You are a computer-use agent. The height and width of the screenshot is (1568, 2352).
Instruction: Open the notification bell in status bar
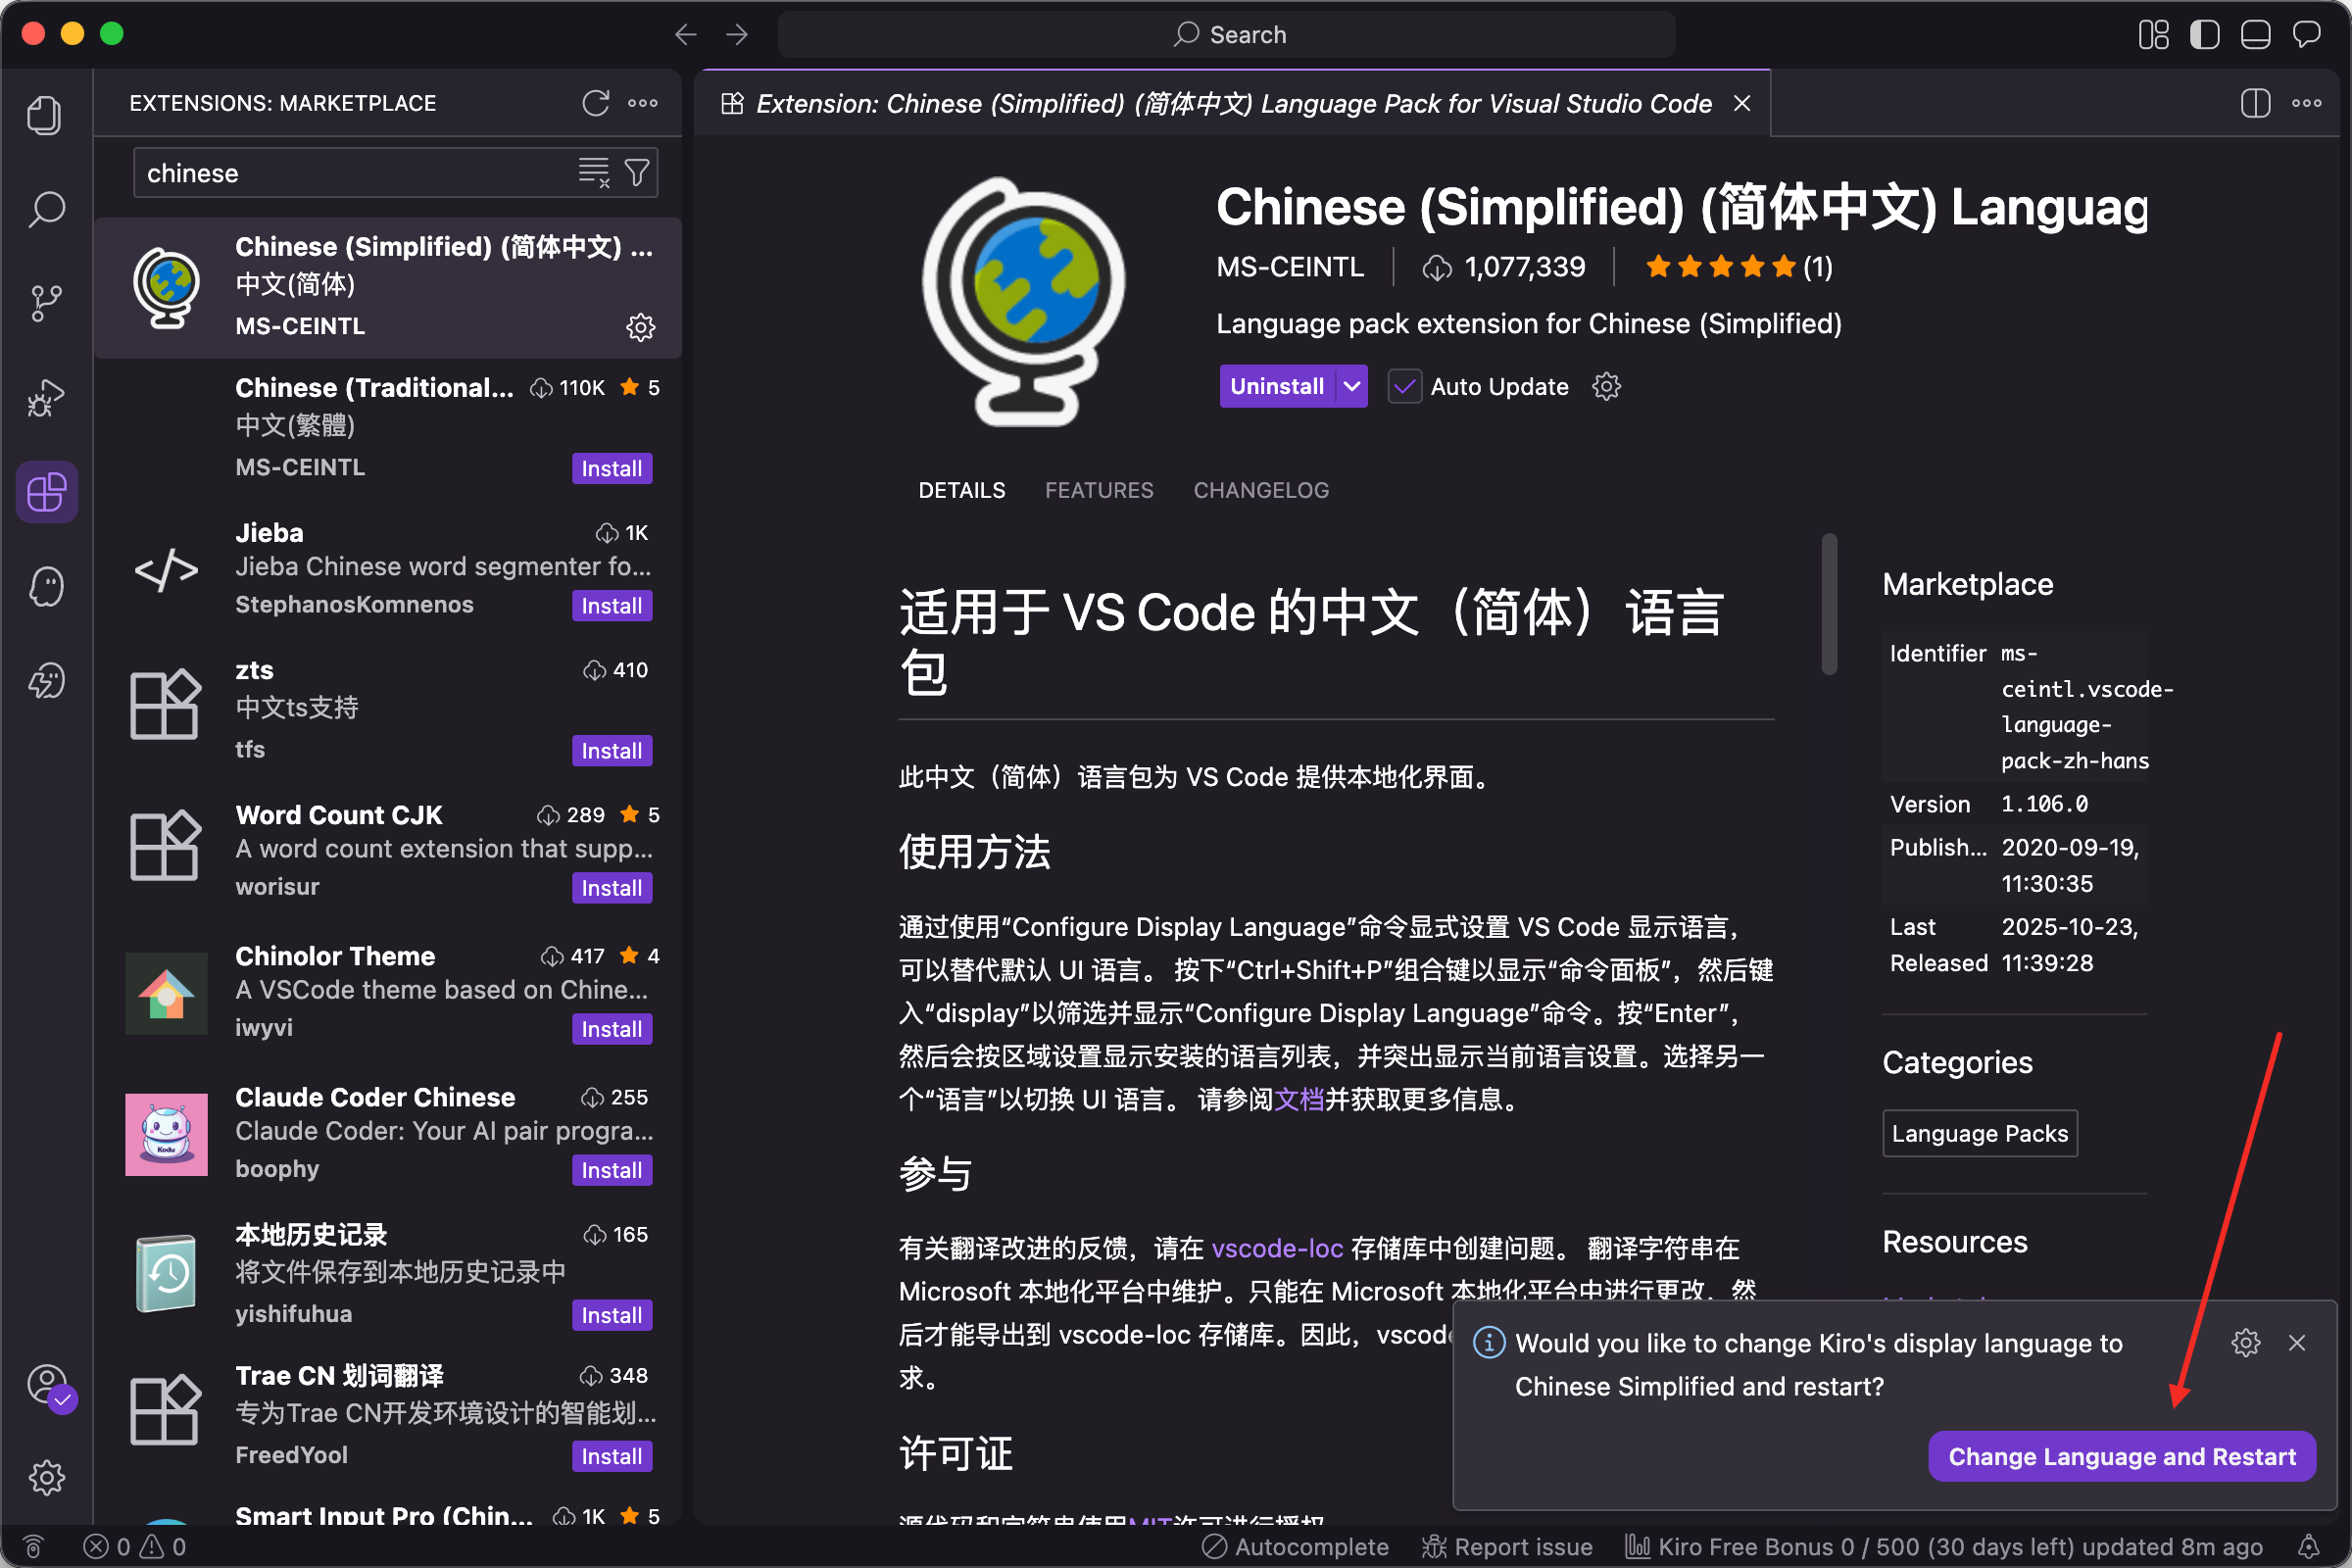pos(2308,1547)
